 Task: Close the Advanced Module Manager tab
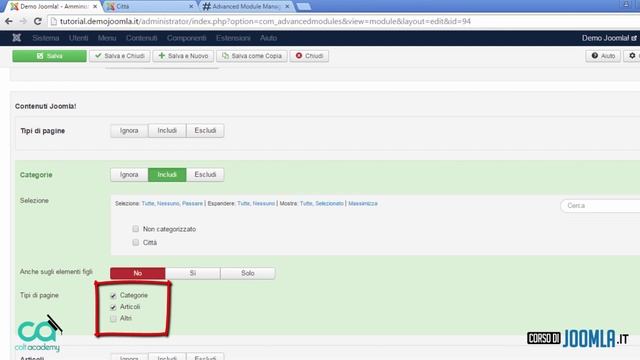tap(287, 7)
